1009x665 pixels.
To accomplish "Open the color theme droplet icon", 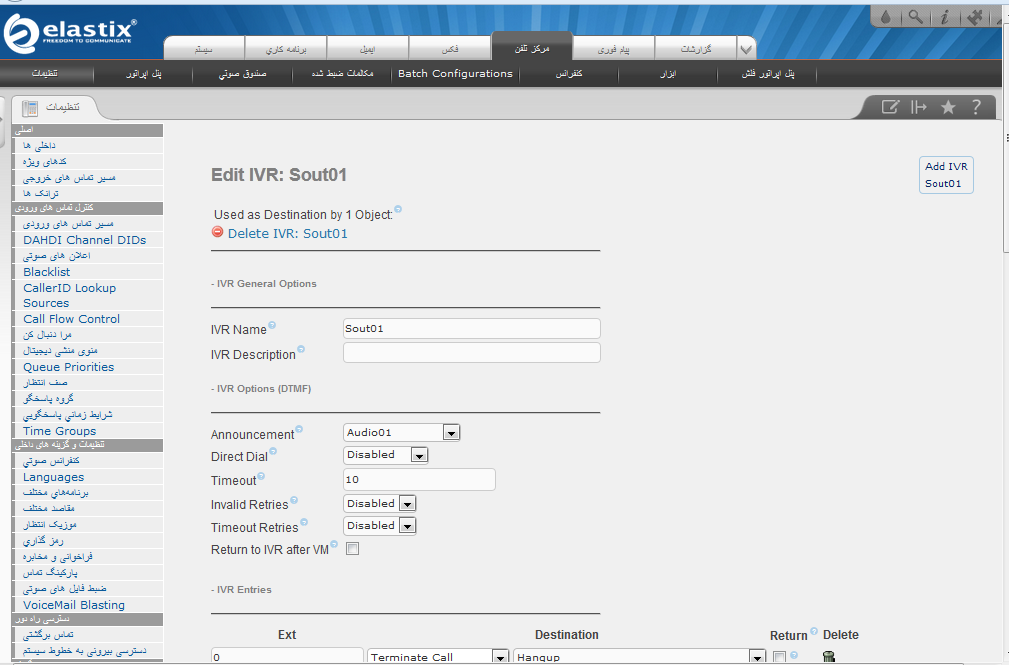I will pyautogui.click(x=886, y=17).
